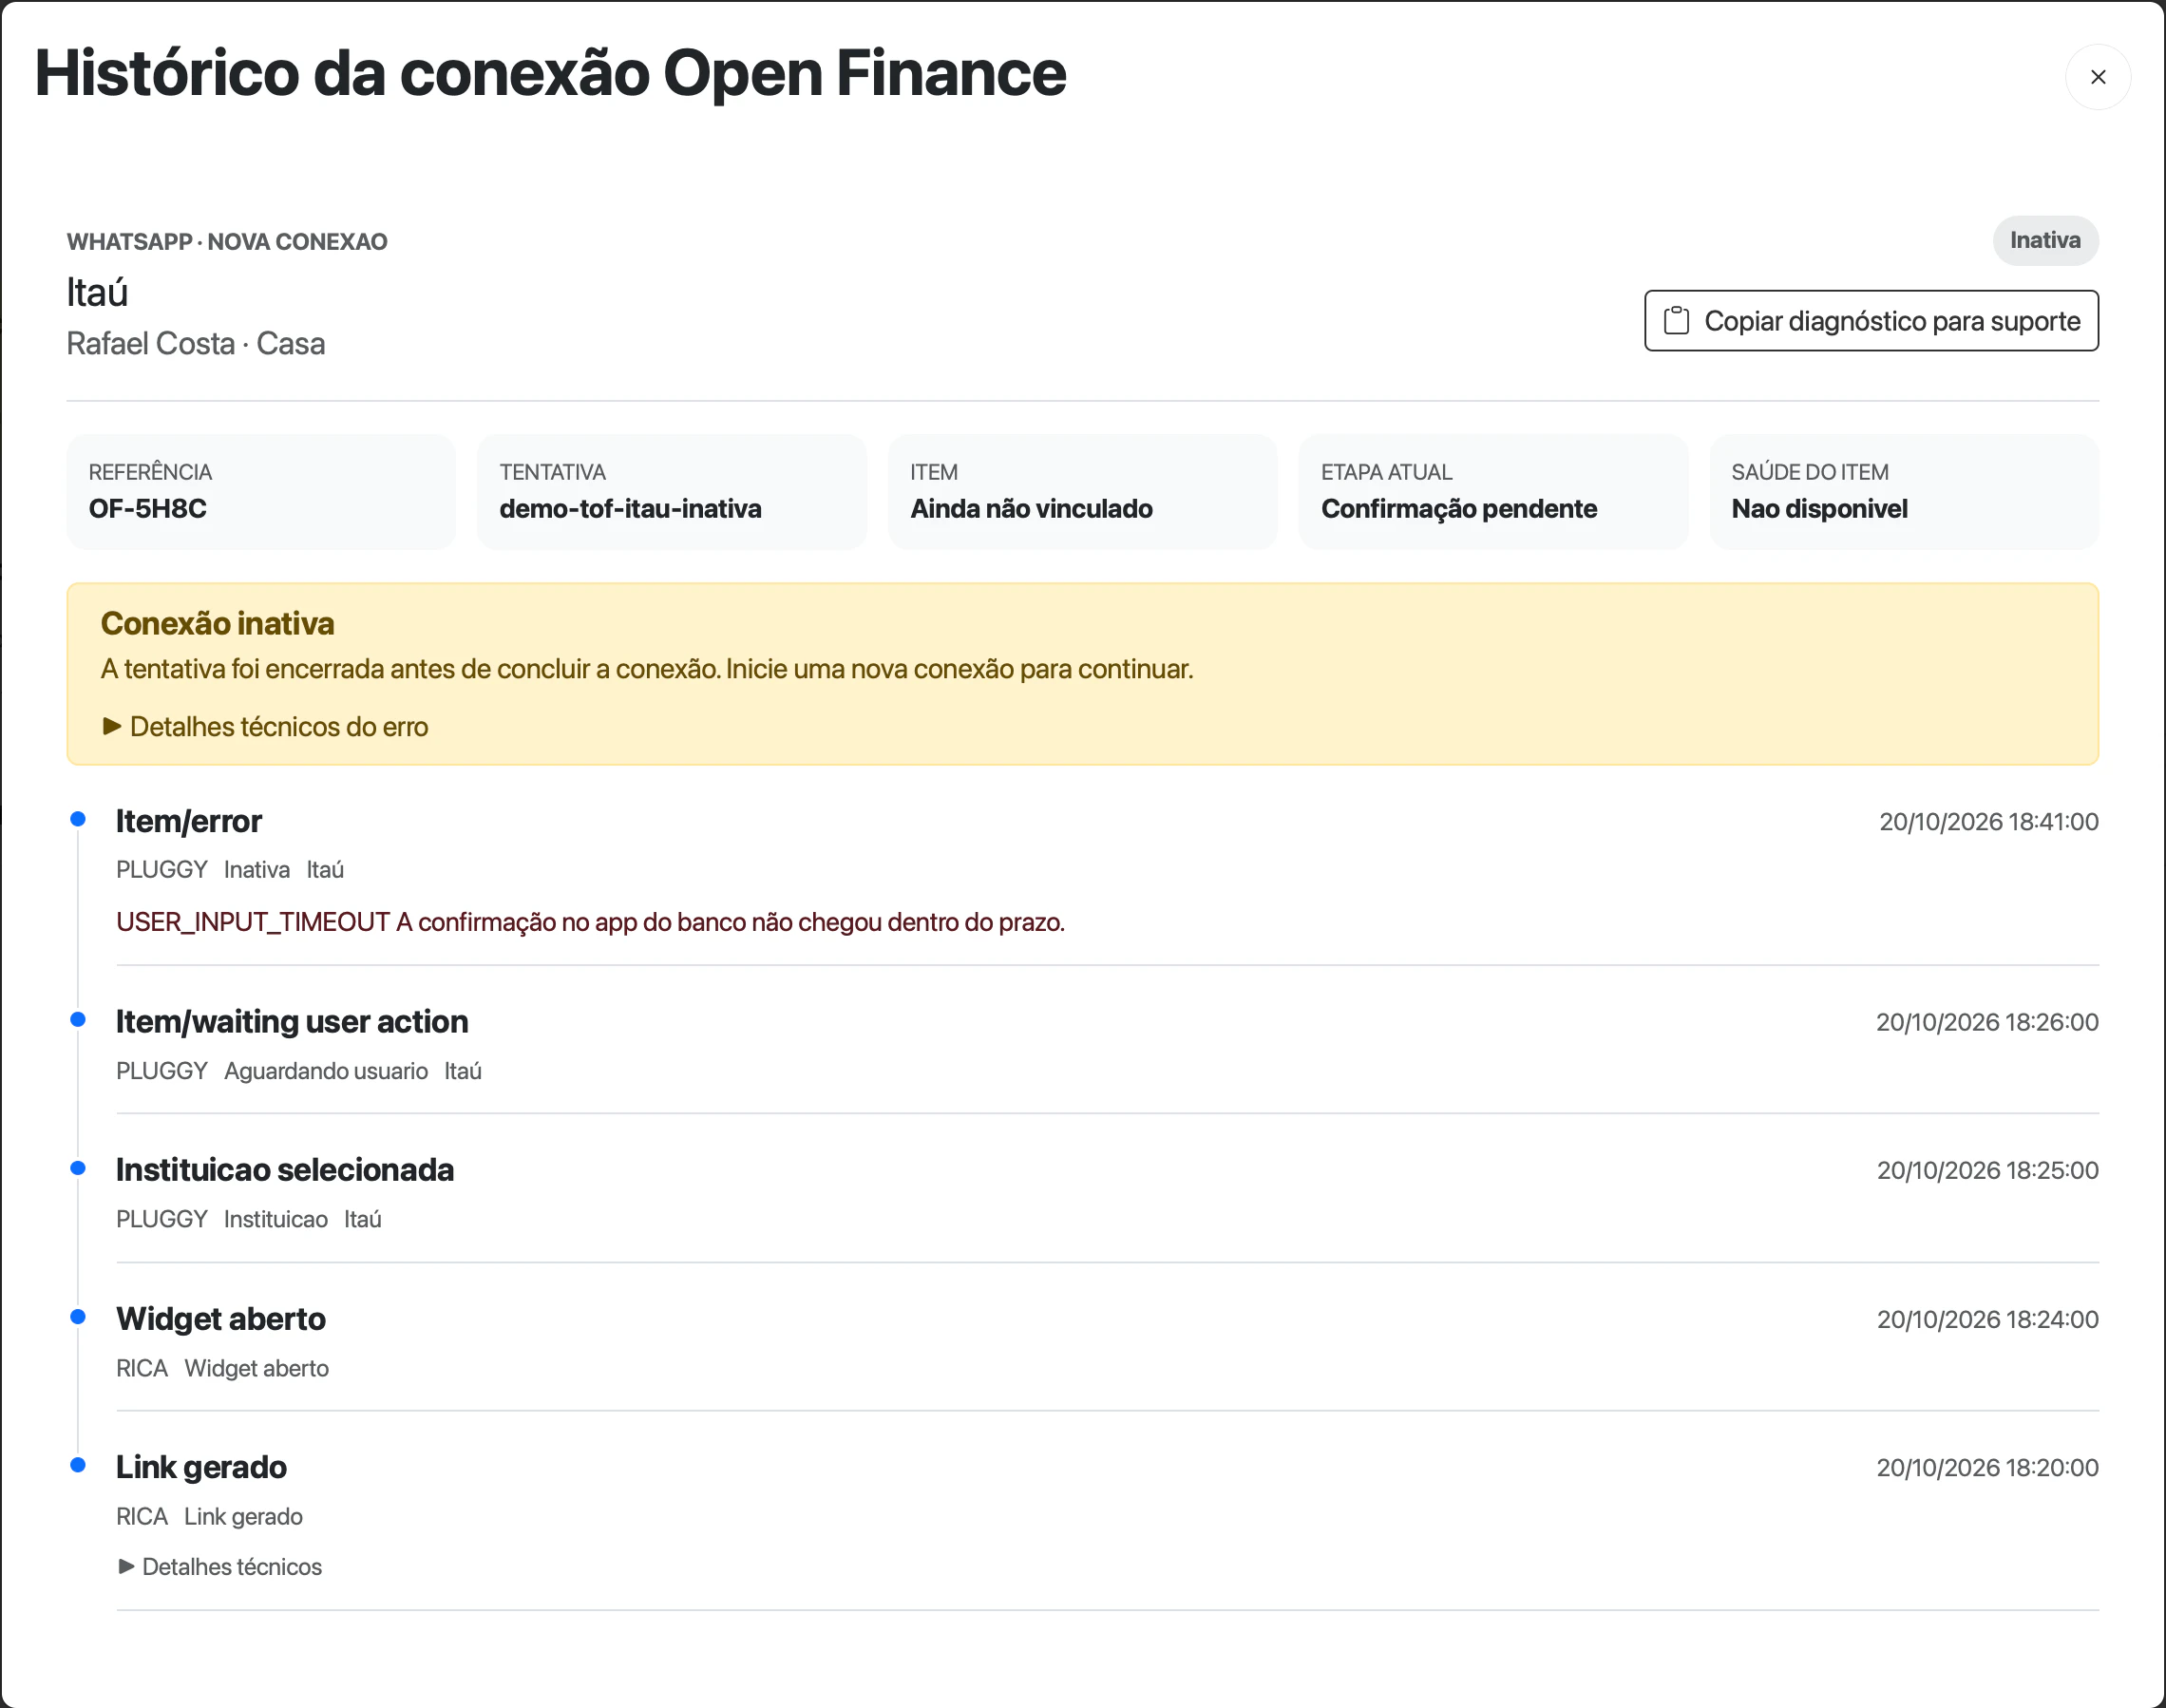Click timestamp 20/10/2026 18:24:00

click(1987, 1319)
